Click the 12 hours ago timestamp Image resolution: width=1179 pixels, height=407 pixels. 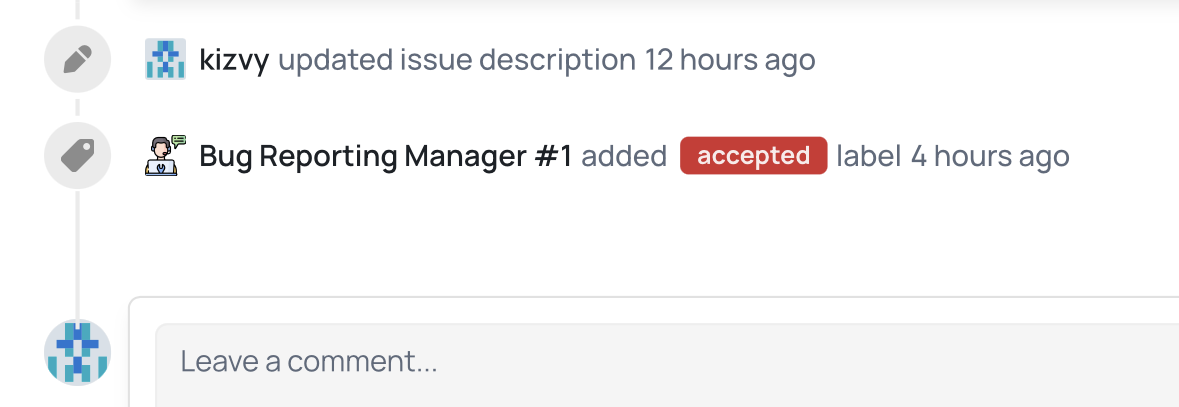tap(730, 60)
